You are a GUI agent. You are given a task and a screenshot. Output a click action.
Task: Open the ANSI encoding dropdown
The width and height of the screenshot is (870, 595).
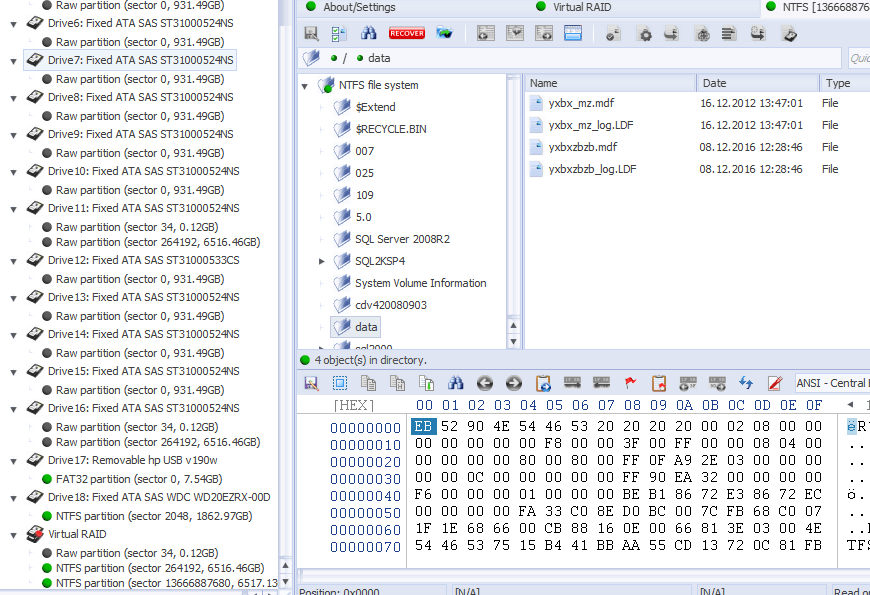pyautogui.click(x=831, y=383)
